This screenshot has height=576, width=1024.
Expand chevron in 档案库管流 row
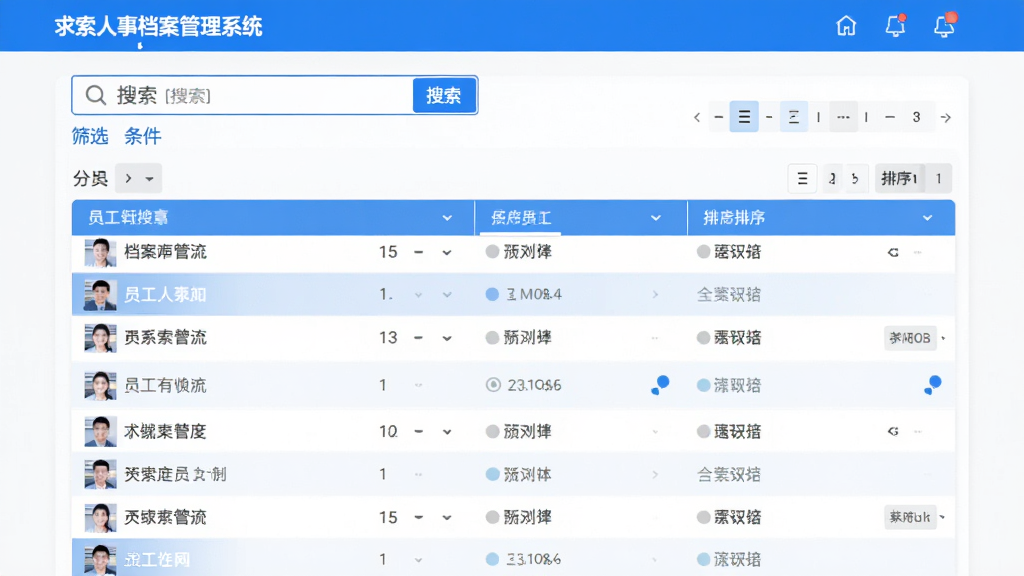coord(447,253)
